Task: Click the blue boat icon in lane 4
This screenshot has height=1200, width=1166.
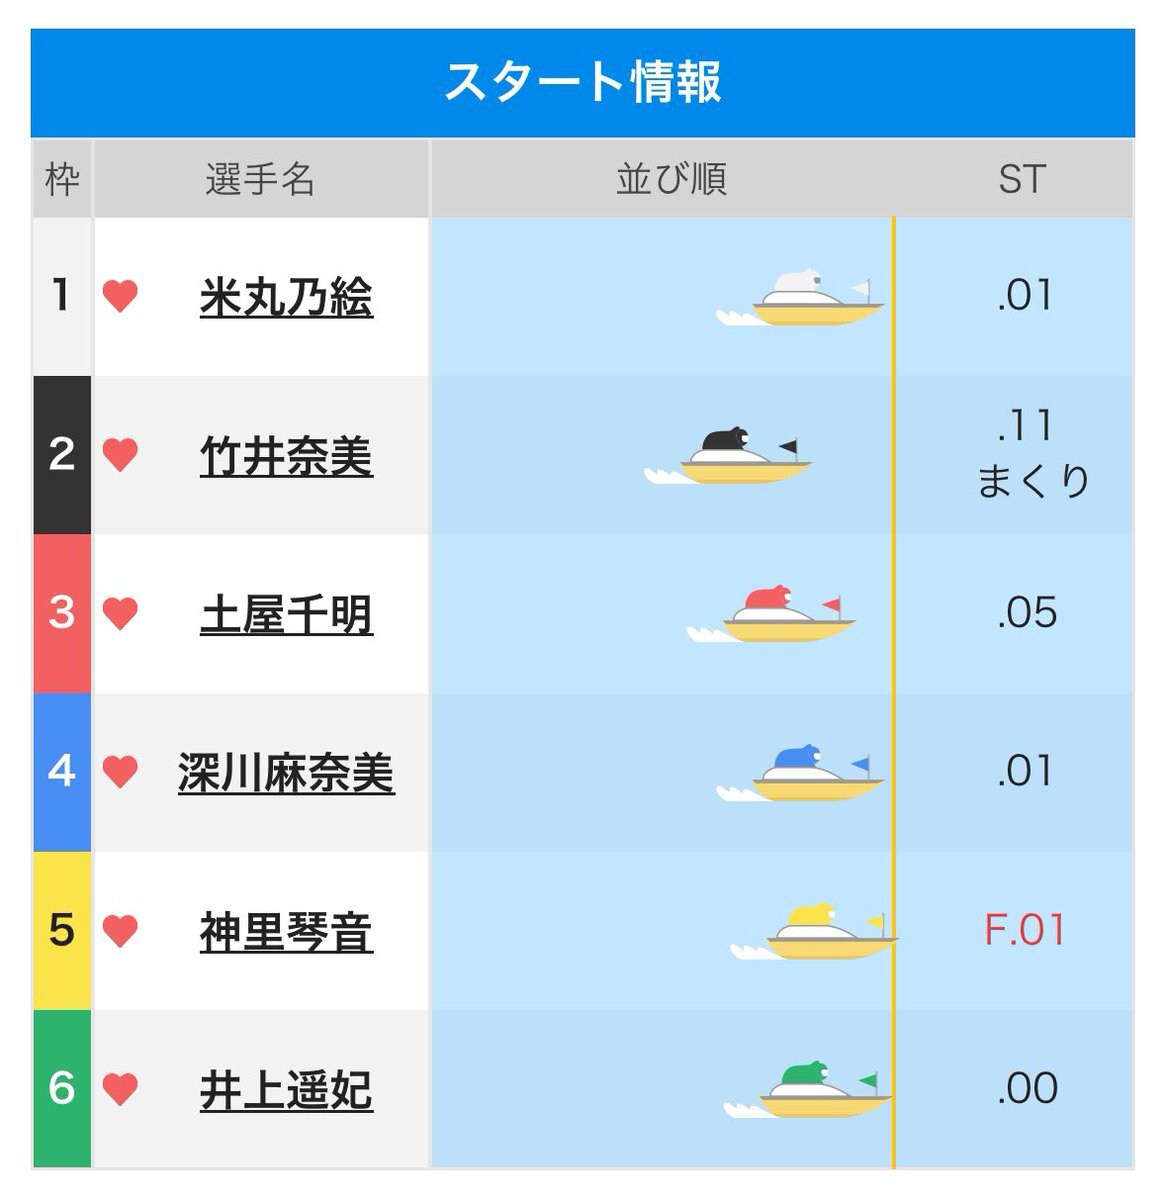Action: (801, 773)
